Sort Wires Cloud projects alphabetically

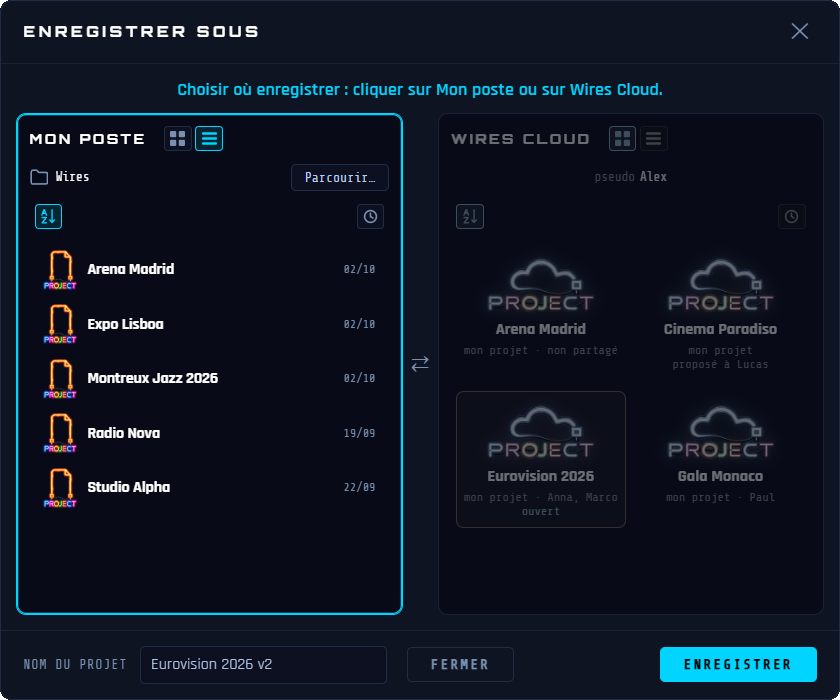[470, 216]
